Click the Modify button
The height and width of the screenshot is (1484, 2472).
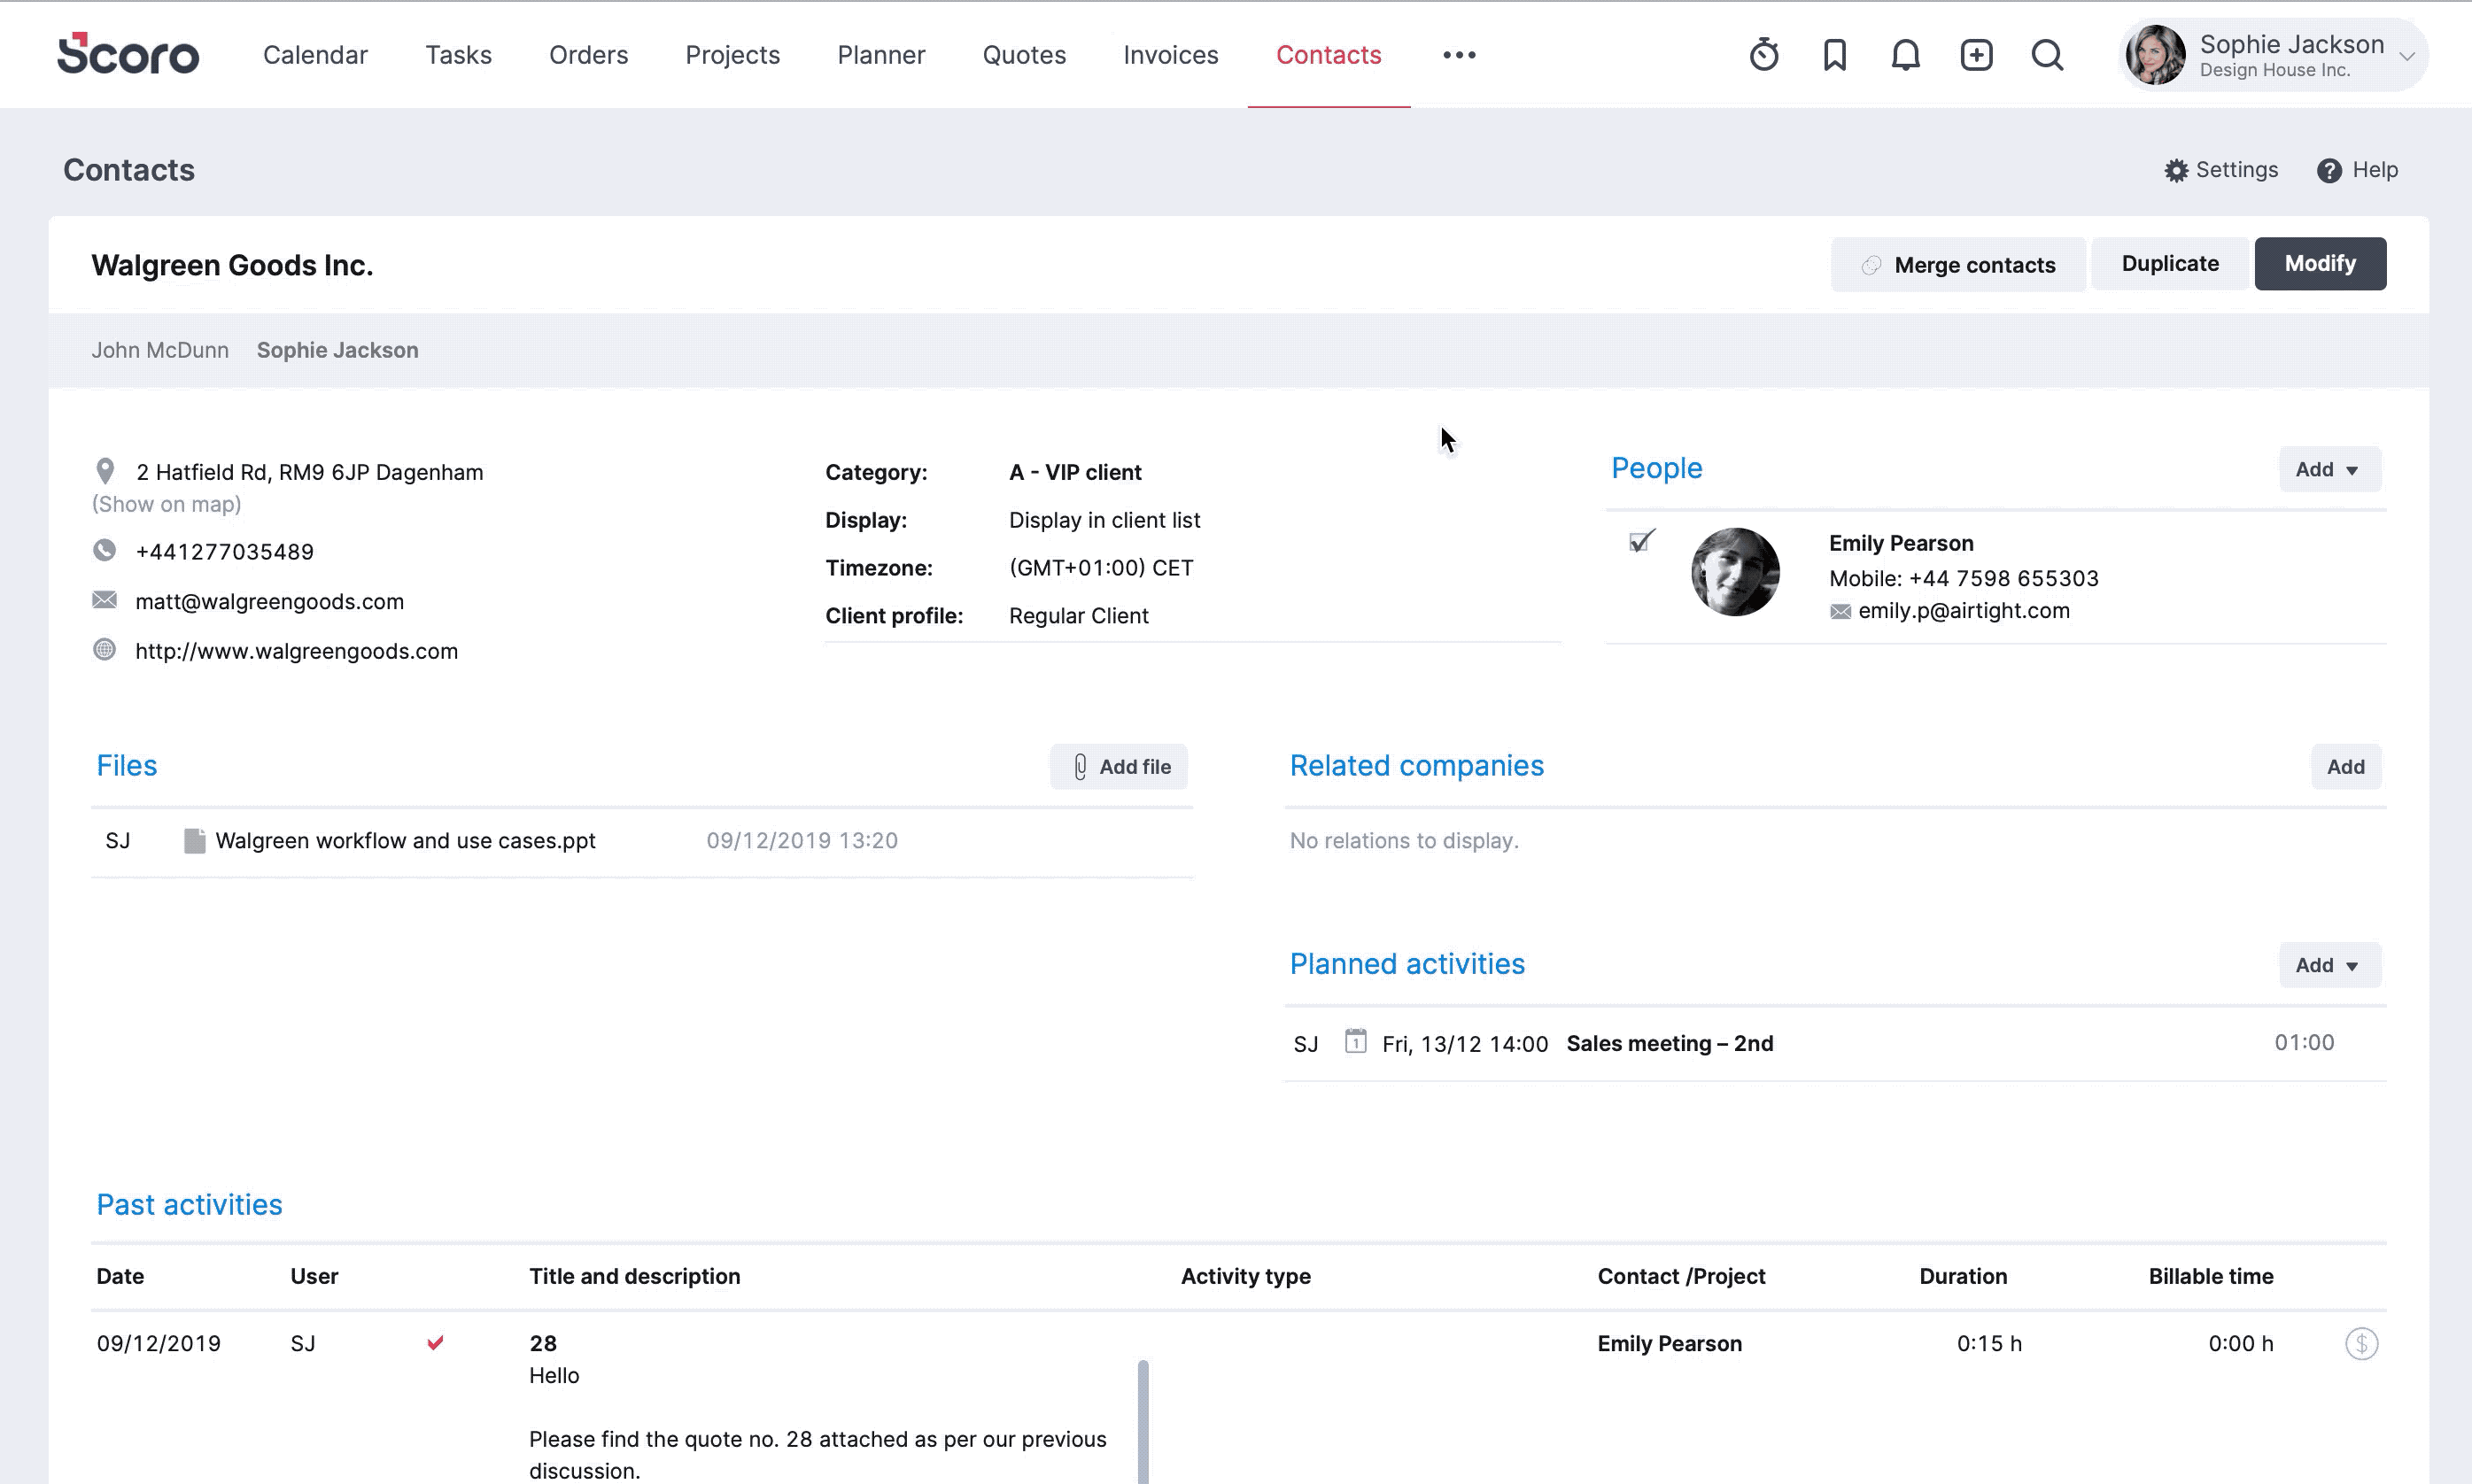click(2320, 264)
